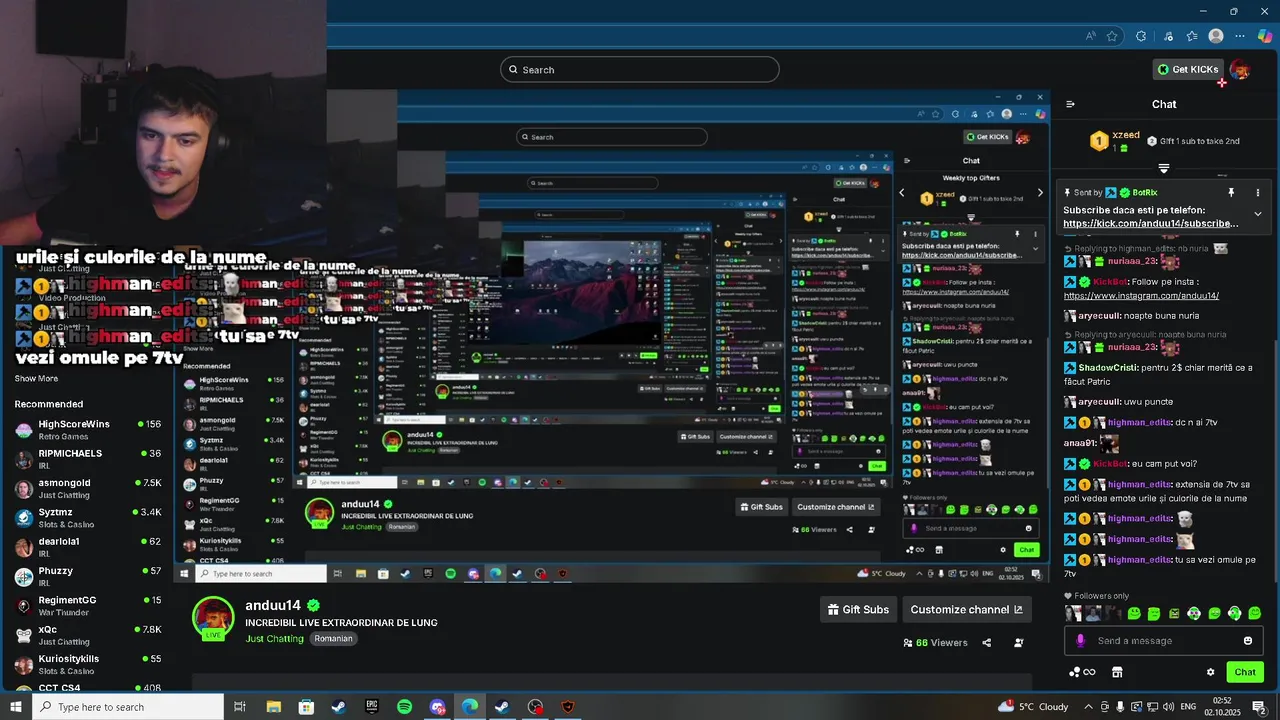The image size is (1280, 720).
Task: Open the Copilot icon in browser
Action: (x=1265, y=36)
